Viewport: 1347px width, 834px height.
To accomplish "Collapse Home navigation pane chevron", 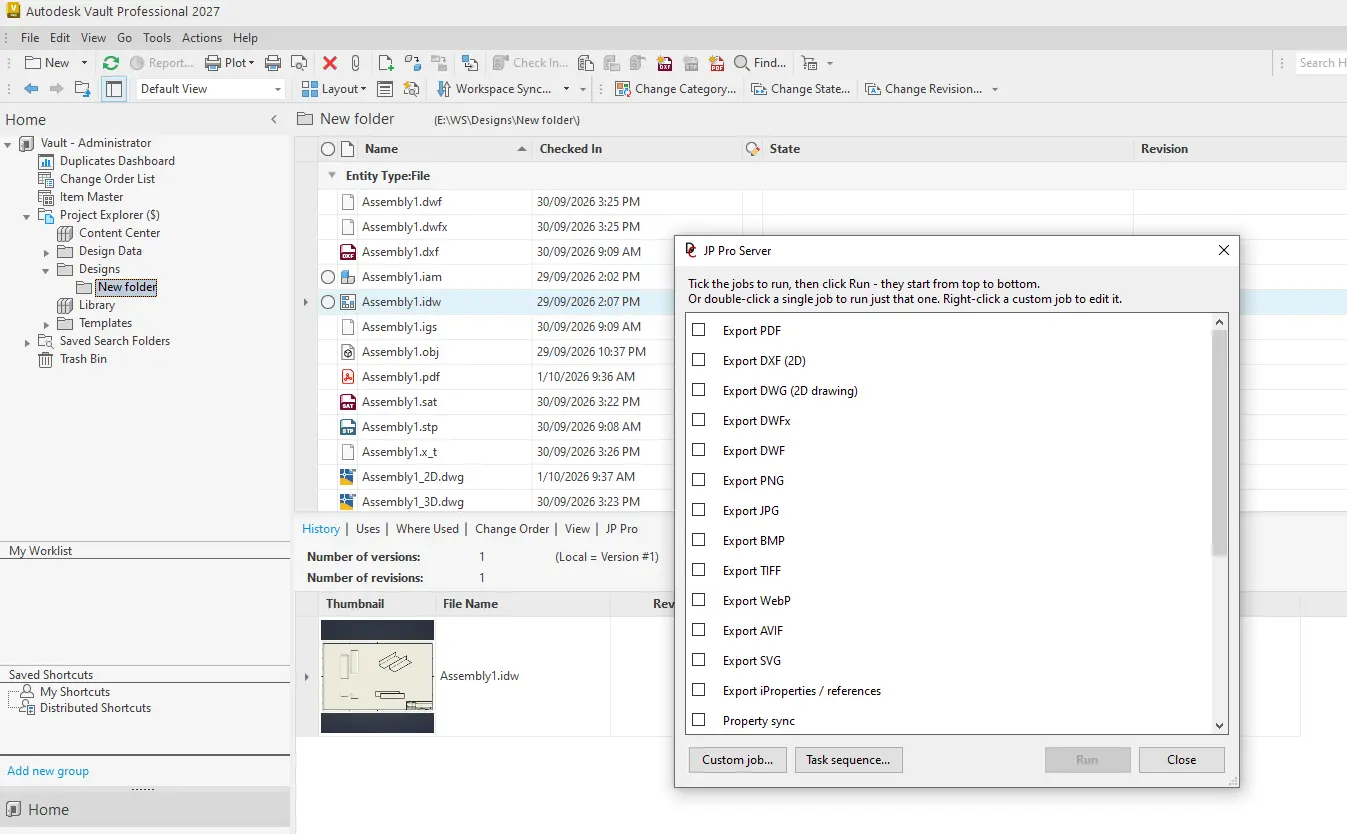I will [275, 120].
